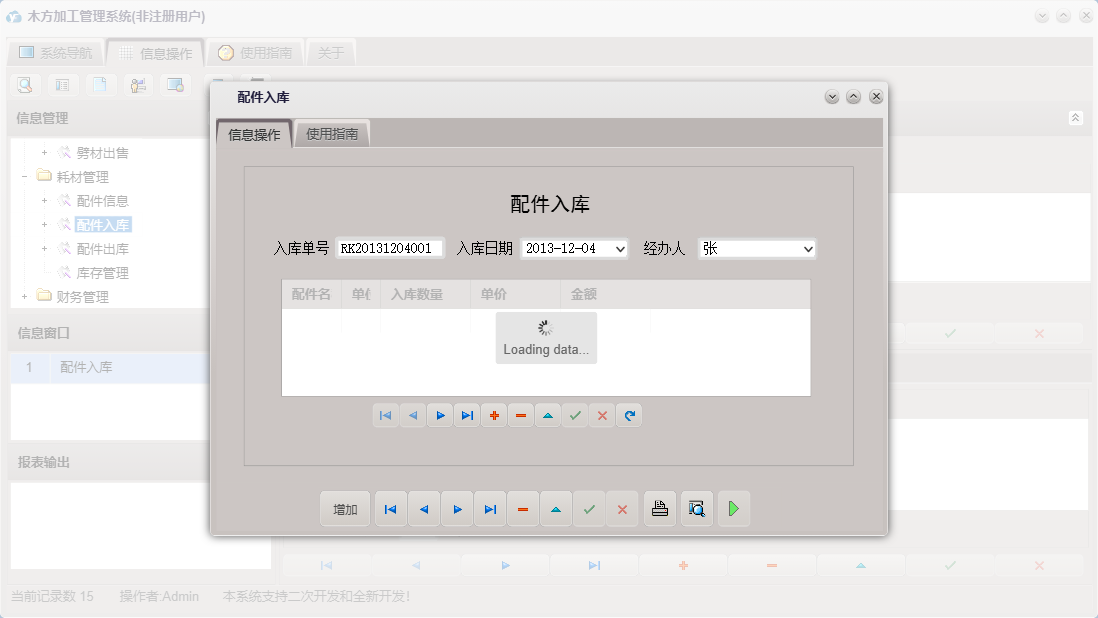Click the new document toolbar icon
Image resolution: width=1098 pixels, height=618 pixels.
click(100, 85)
